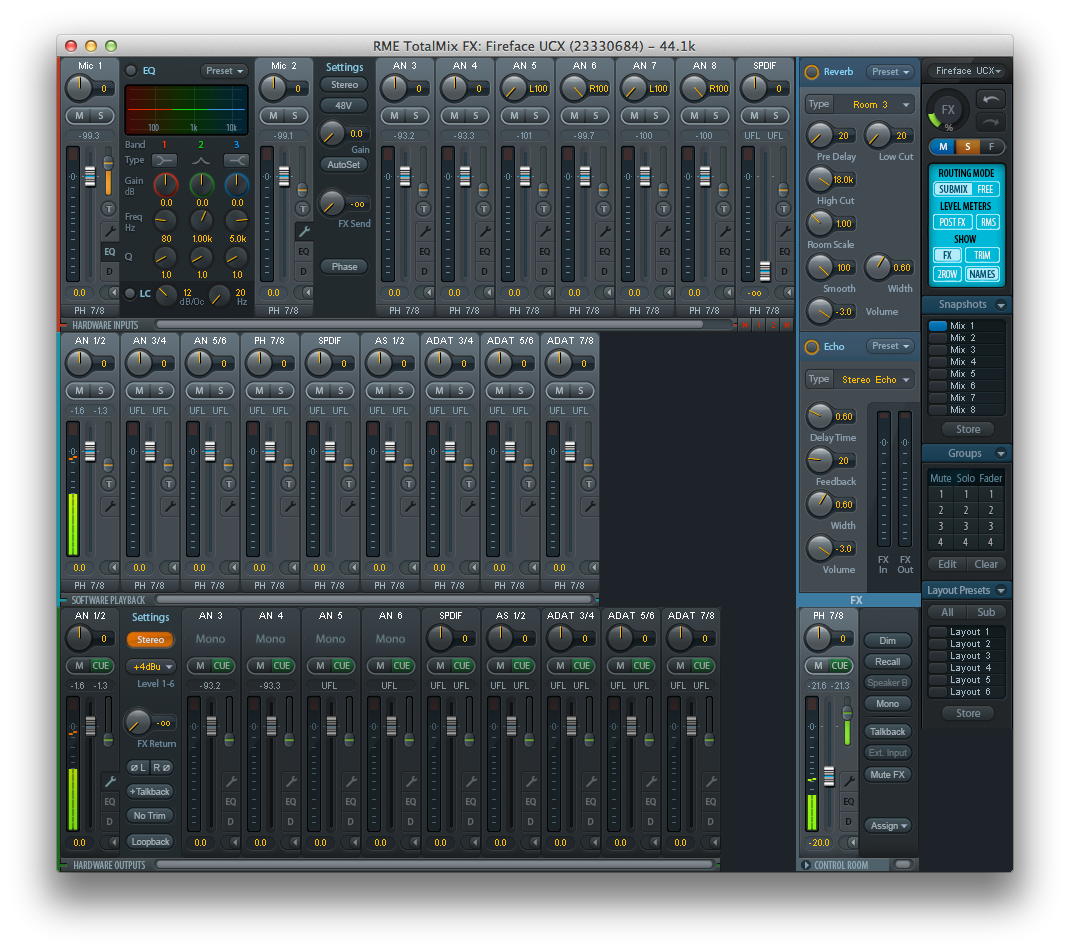This screenshot has width=1070, height=951.
Task: Click the FX percentage knob at top right
Action: coord(947,110)
